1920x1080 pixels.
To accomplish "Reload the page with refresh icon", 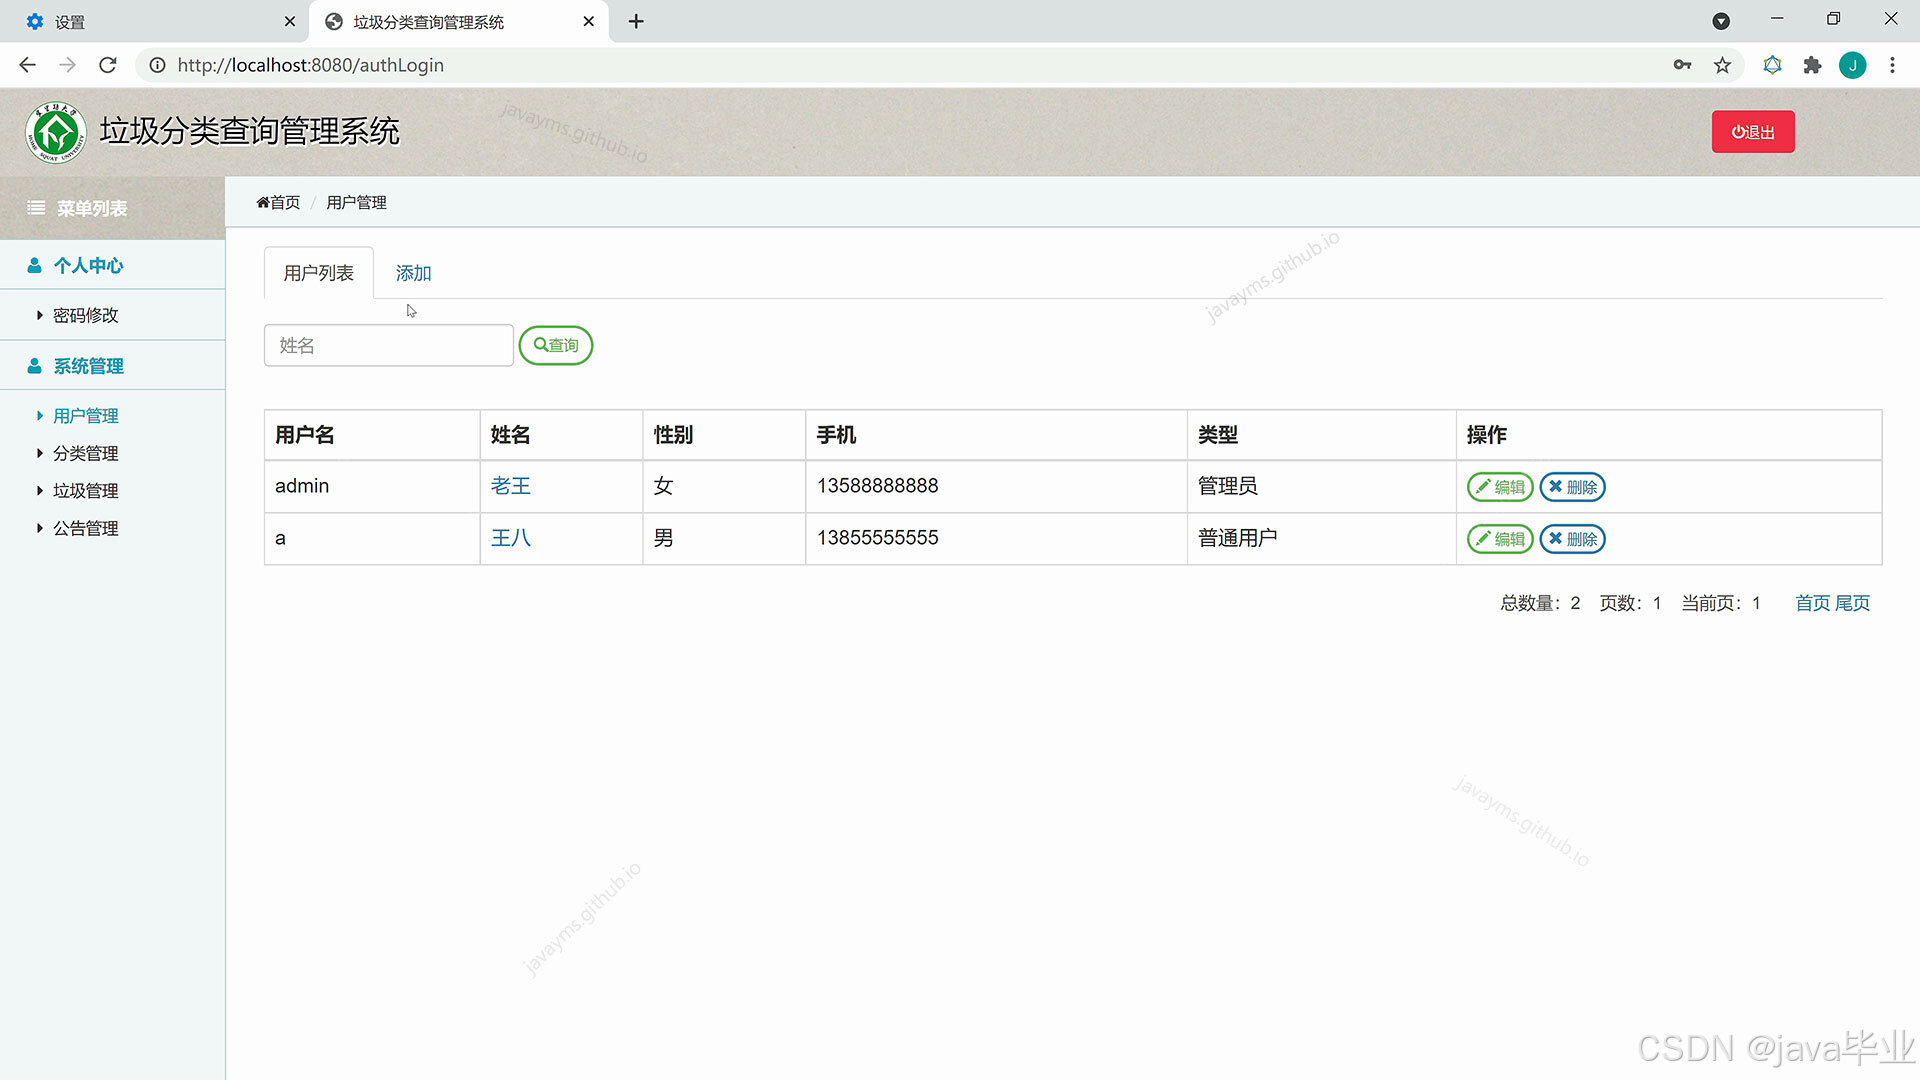I will tap(108, 65).
